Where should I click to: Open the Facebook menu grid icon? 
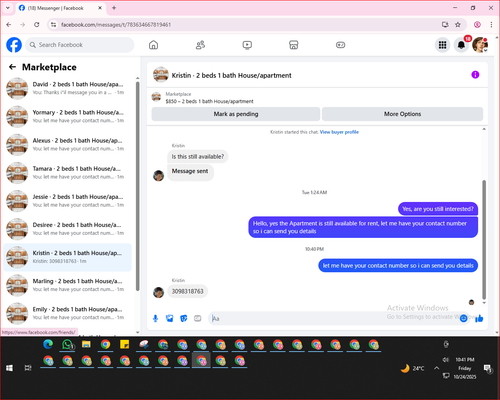tap(442, 45)
